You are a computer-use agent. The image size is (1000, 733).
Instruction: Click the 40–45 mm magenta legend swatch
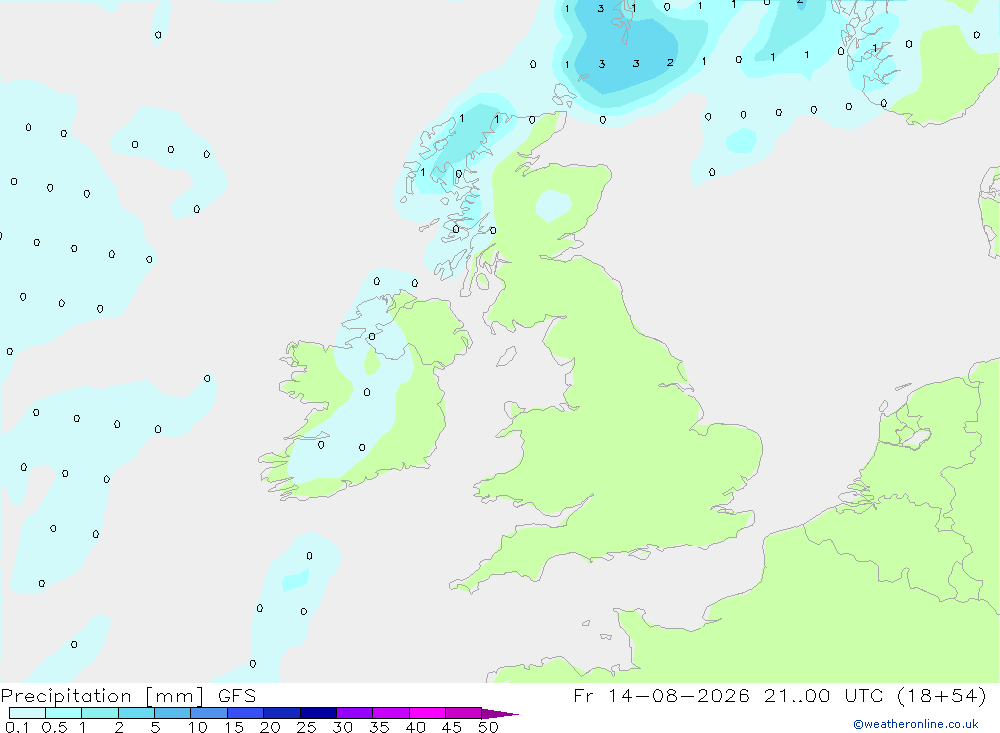pyautogui.click(x=427, y=713)
